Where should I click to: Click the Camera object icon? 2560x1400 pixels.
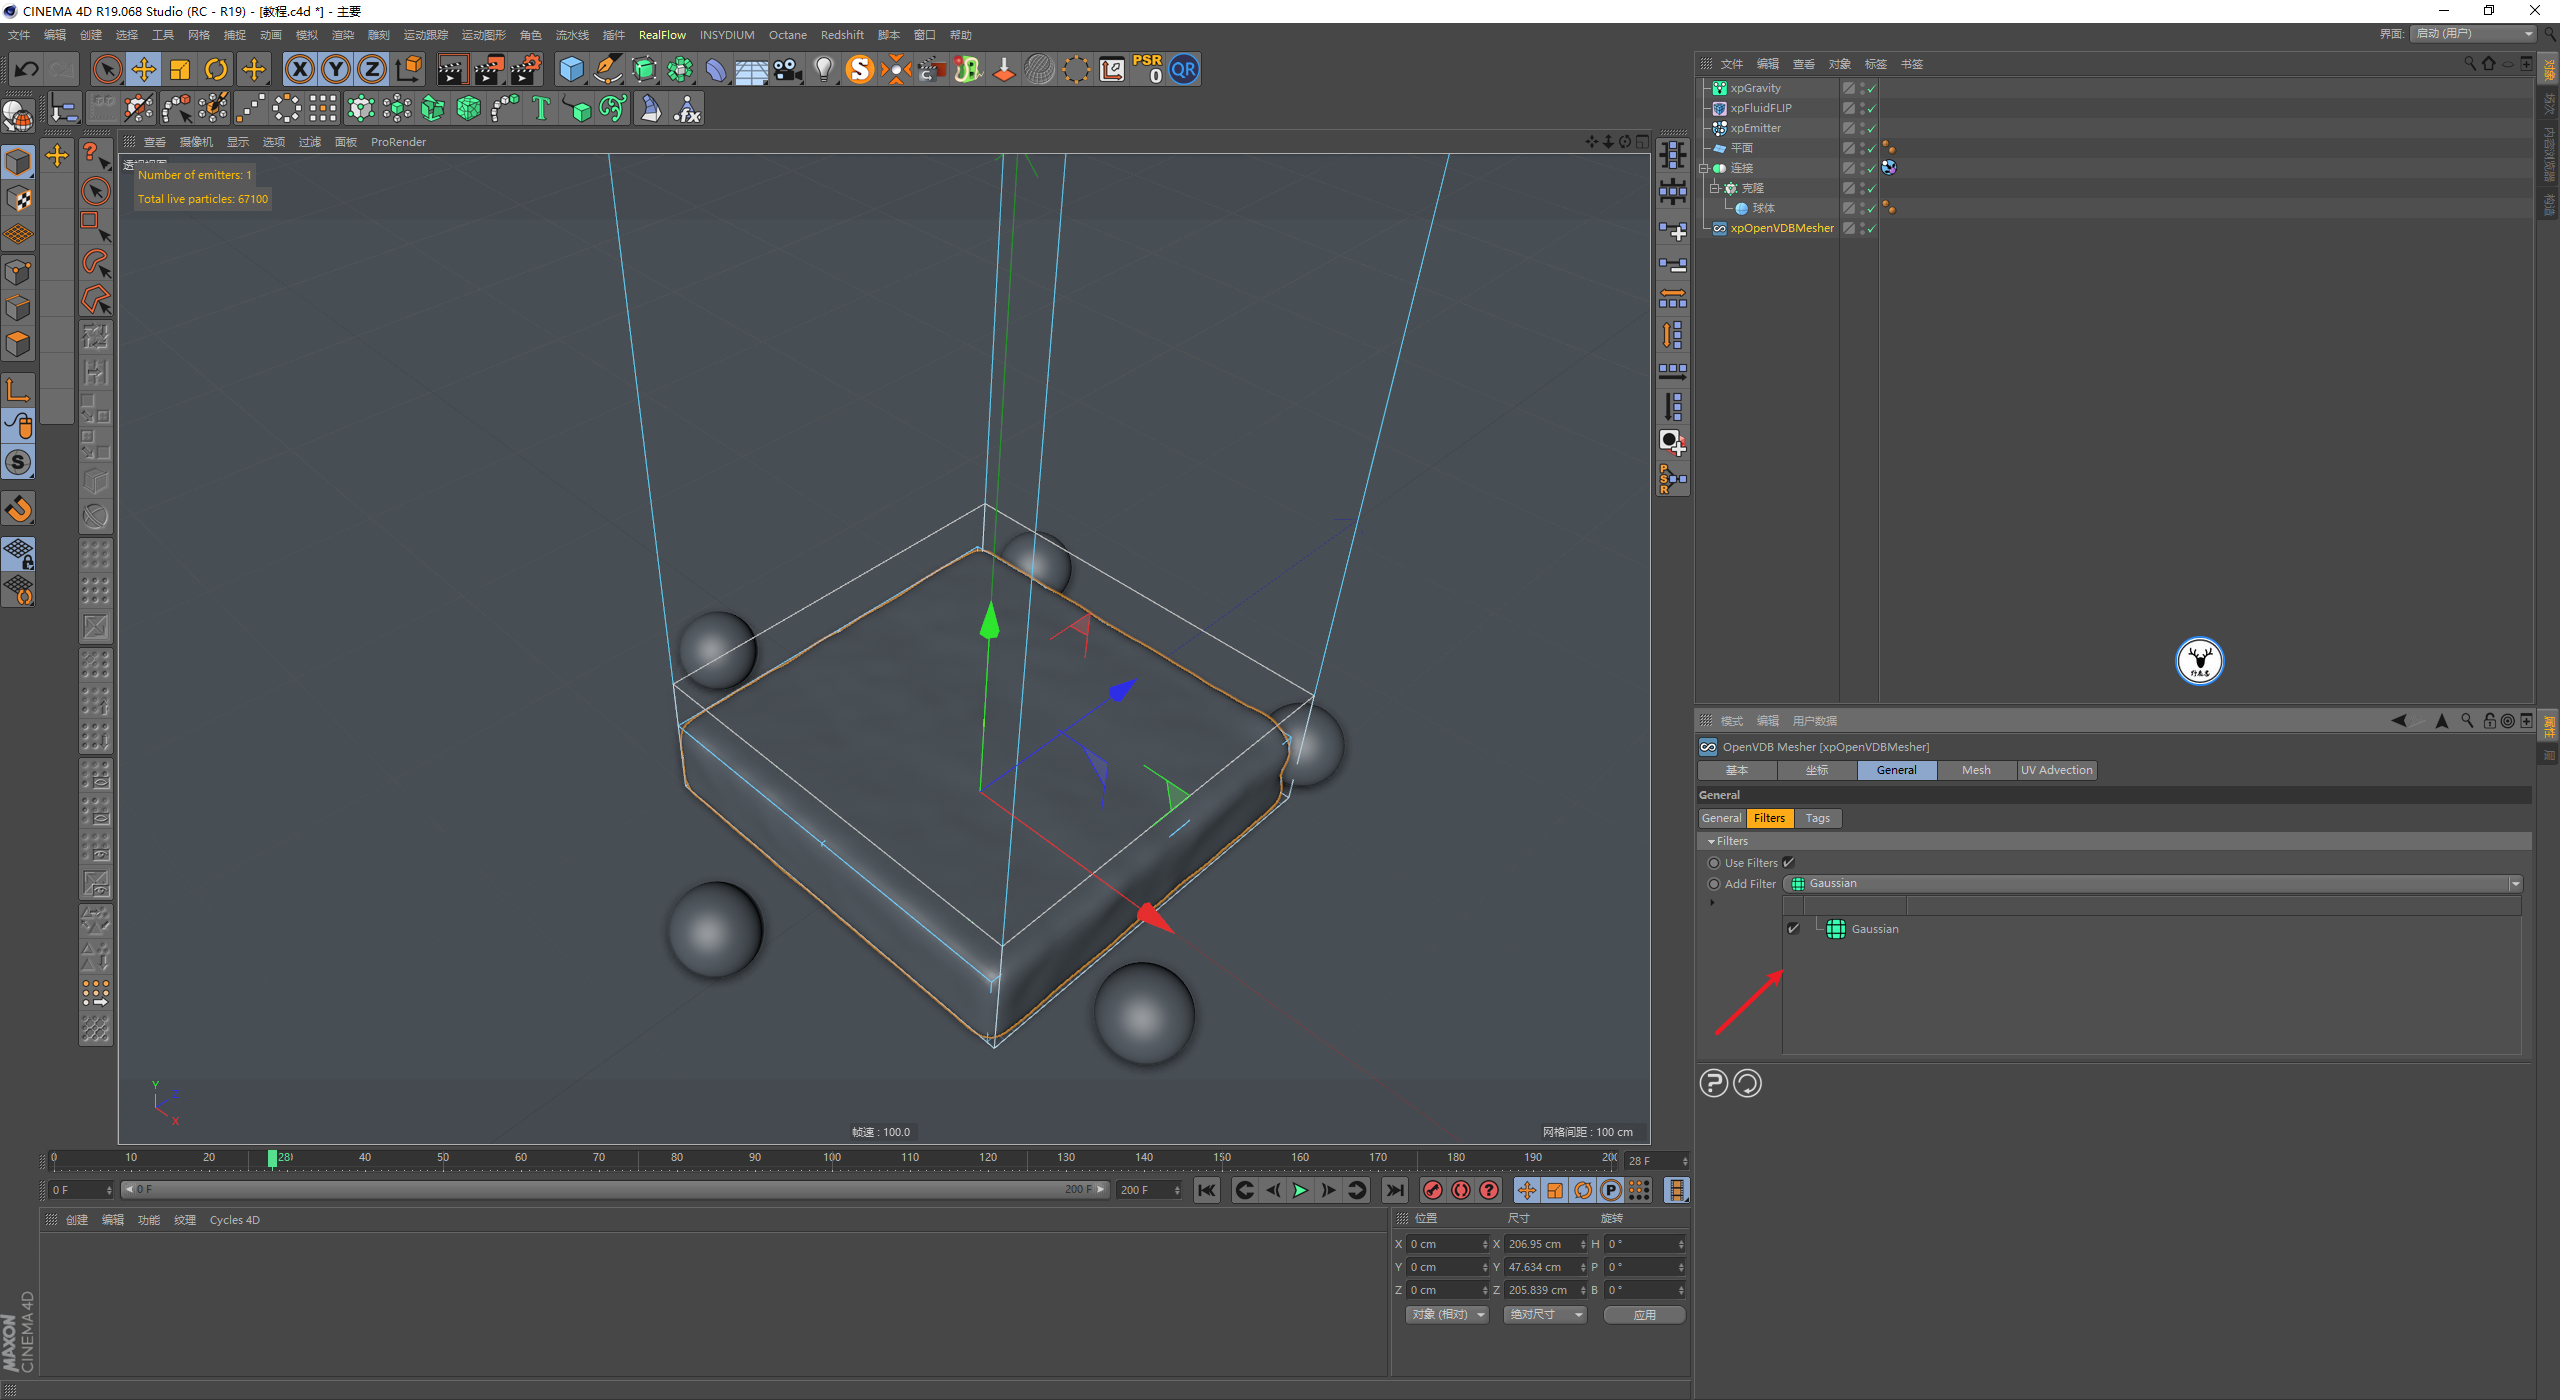[788, 69]
